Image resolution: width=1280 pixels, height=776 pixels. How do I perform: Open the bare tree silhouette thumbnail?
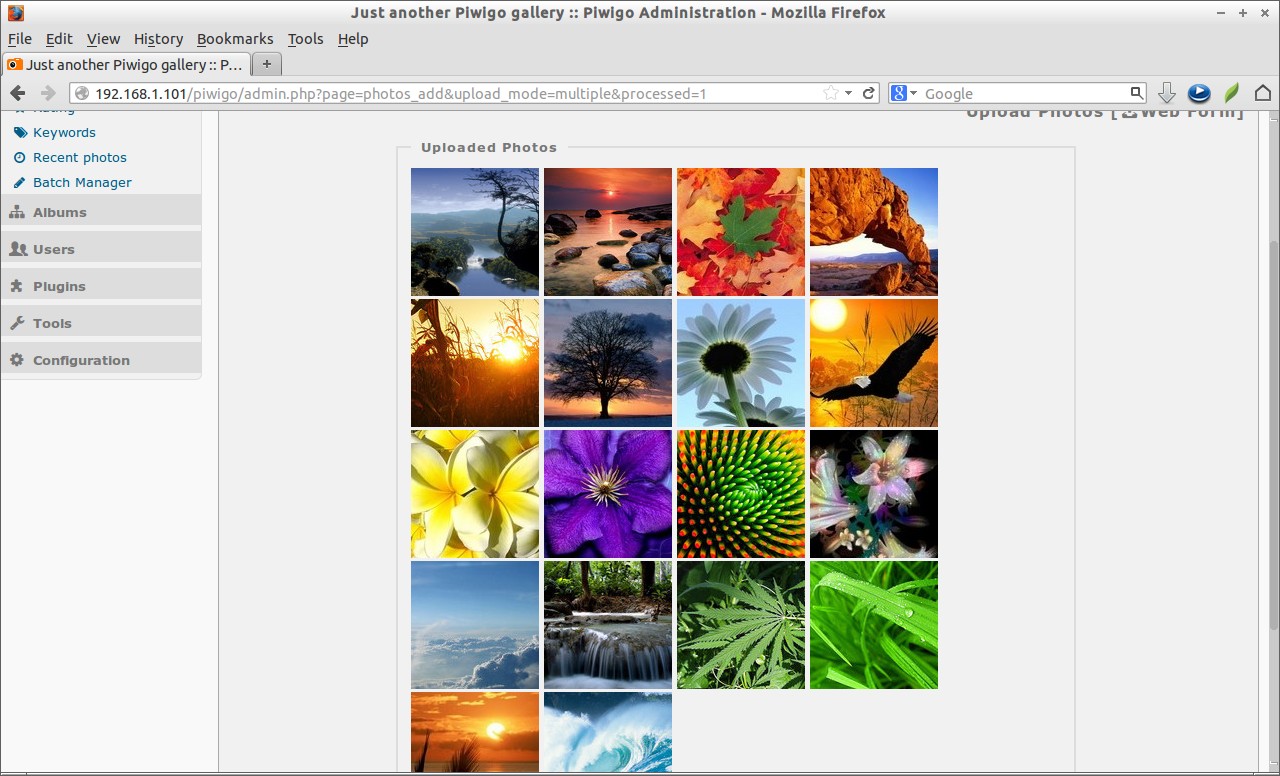coord(608,363)
